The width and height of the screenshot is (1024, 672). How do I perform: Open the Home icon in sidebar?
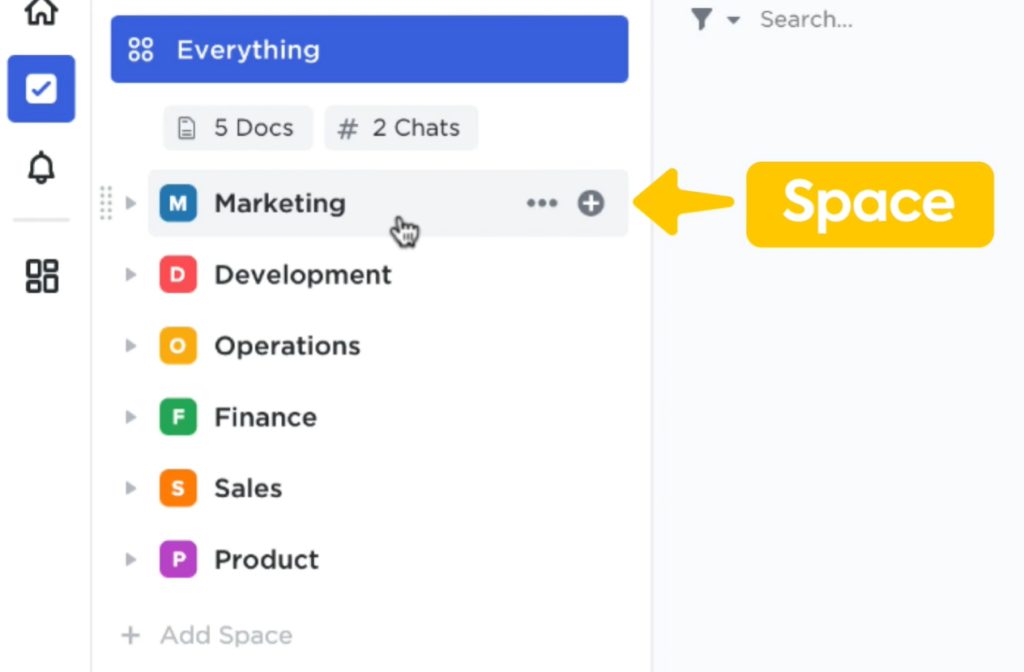[41, 12]
